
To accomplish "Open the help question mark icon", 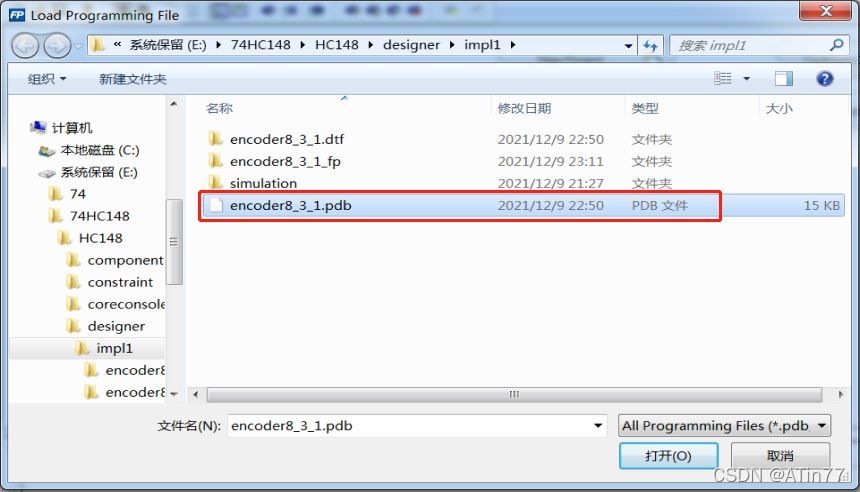I will (x=824, y=79).
